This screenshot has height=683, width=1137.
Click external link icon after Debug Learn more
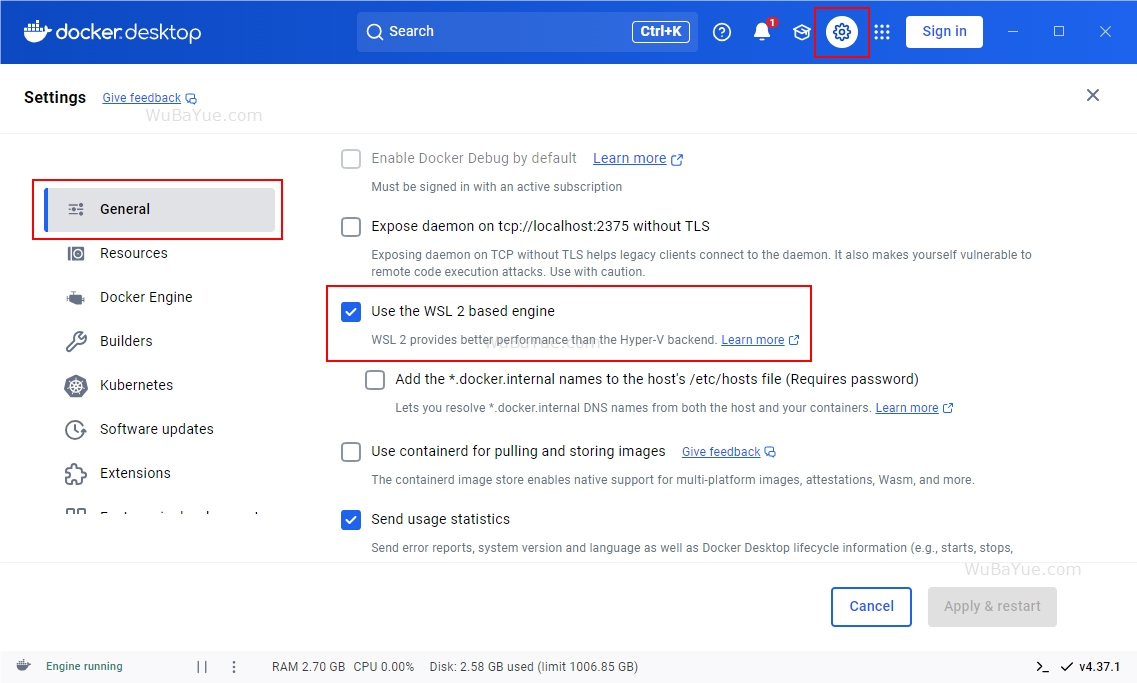click(677, 160)
